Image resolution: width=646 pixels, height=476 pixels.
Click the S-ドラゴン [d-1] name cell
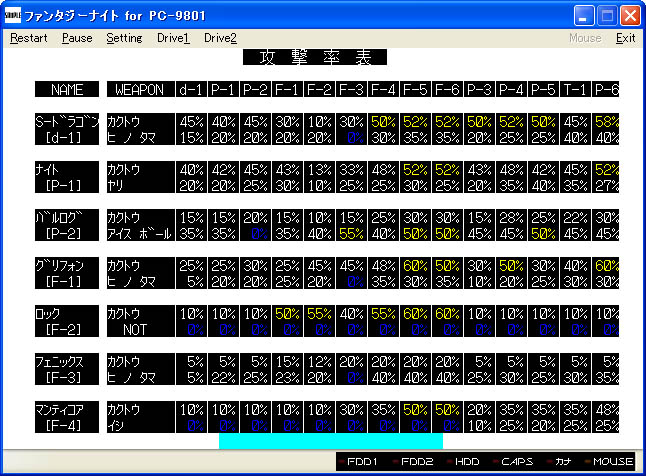pos(67,129)
